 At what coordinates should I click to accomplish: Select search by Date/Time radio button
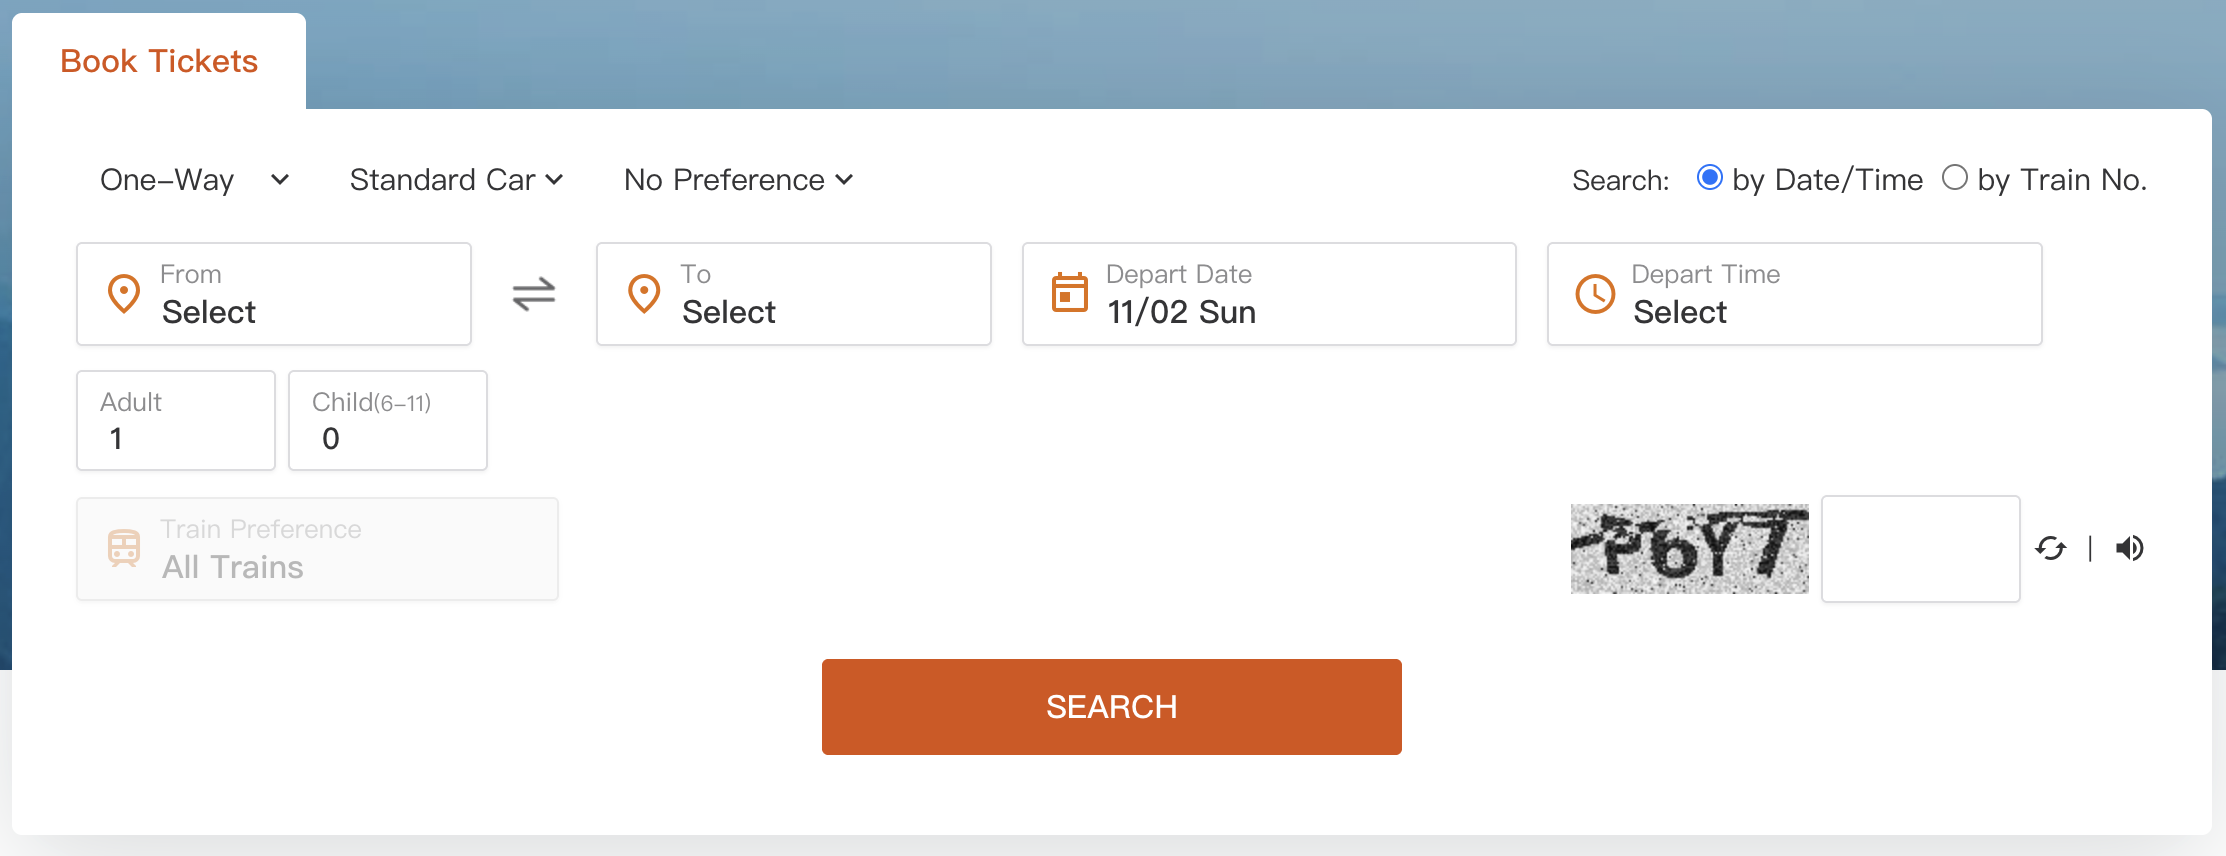1709,178
